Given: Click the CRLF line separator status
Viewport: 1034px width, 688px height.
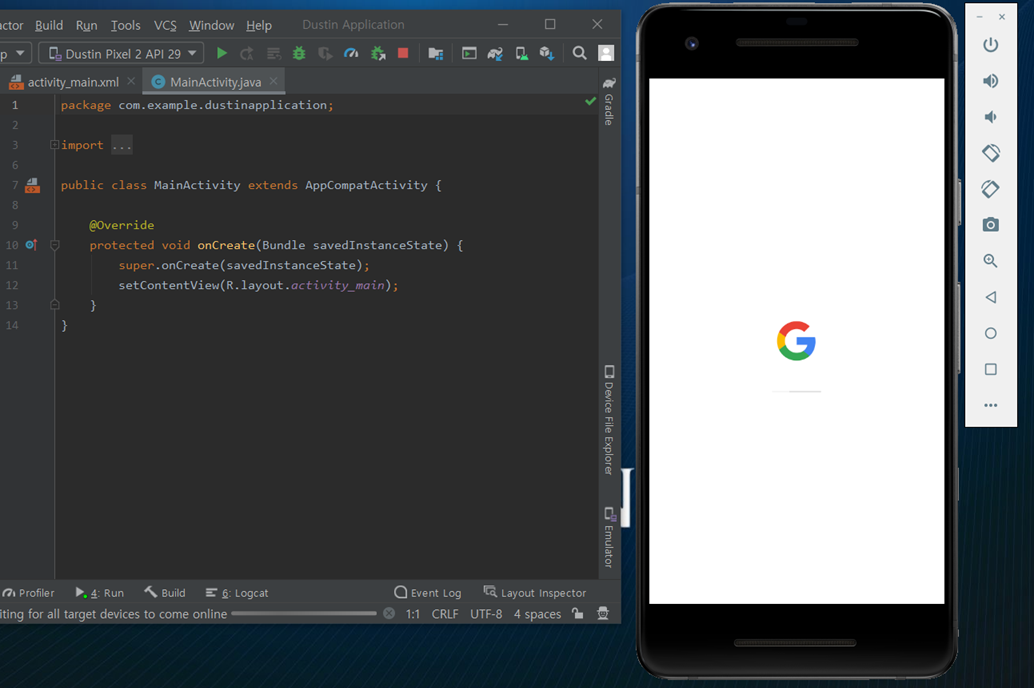Looking at the screenshot, I should pyautogui.click(x=445, y=614).
